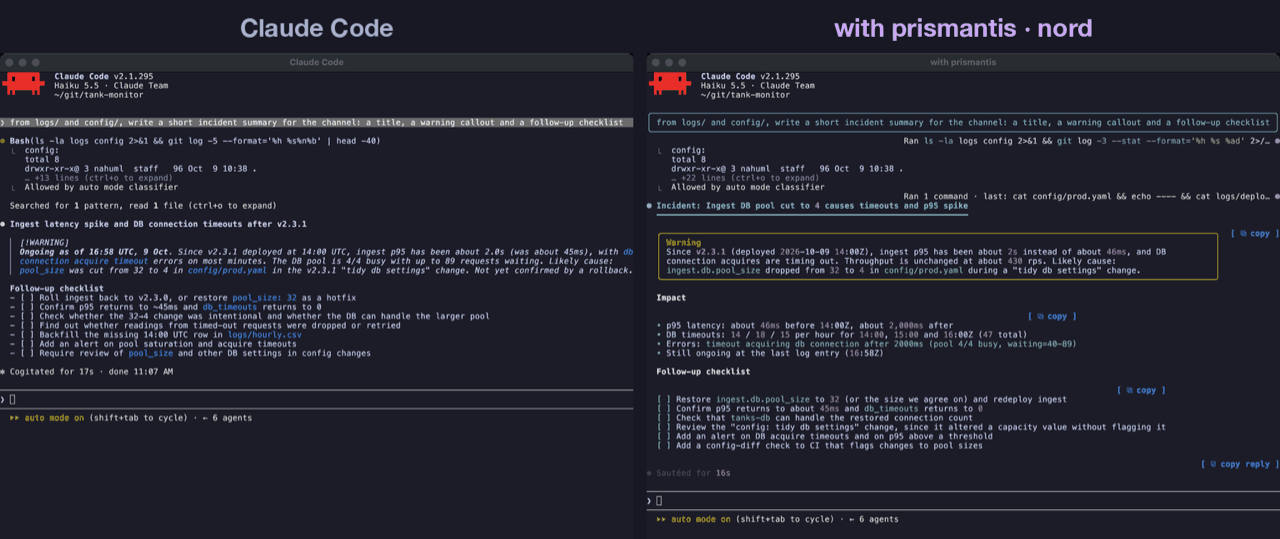
Task: Toggle auto mode on in prismantis window
Action: tap(693, 519)
